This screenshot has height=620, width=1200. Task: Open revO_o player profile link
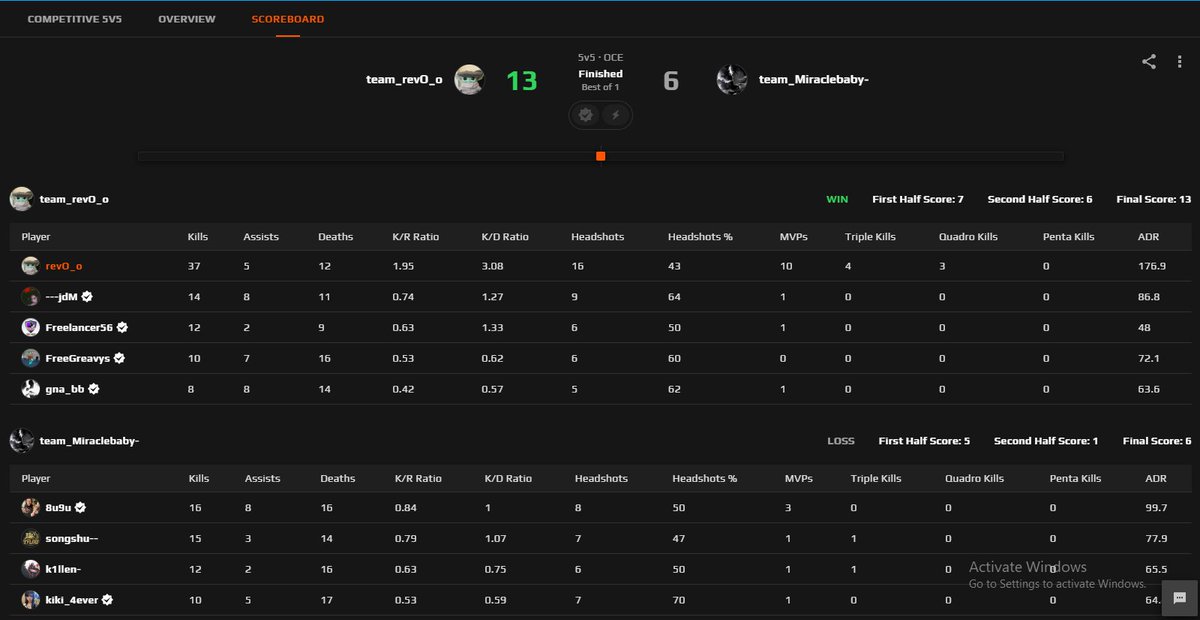click(64, 266)
